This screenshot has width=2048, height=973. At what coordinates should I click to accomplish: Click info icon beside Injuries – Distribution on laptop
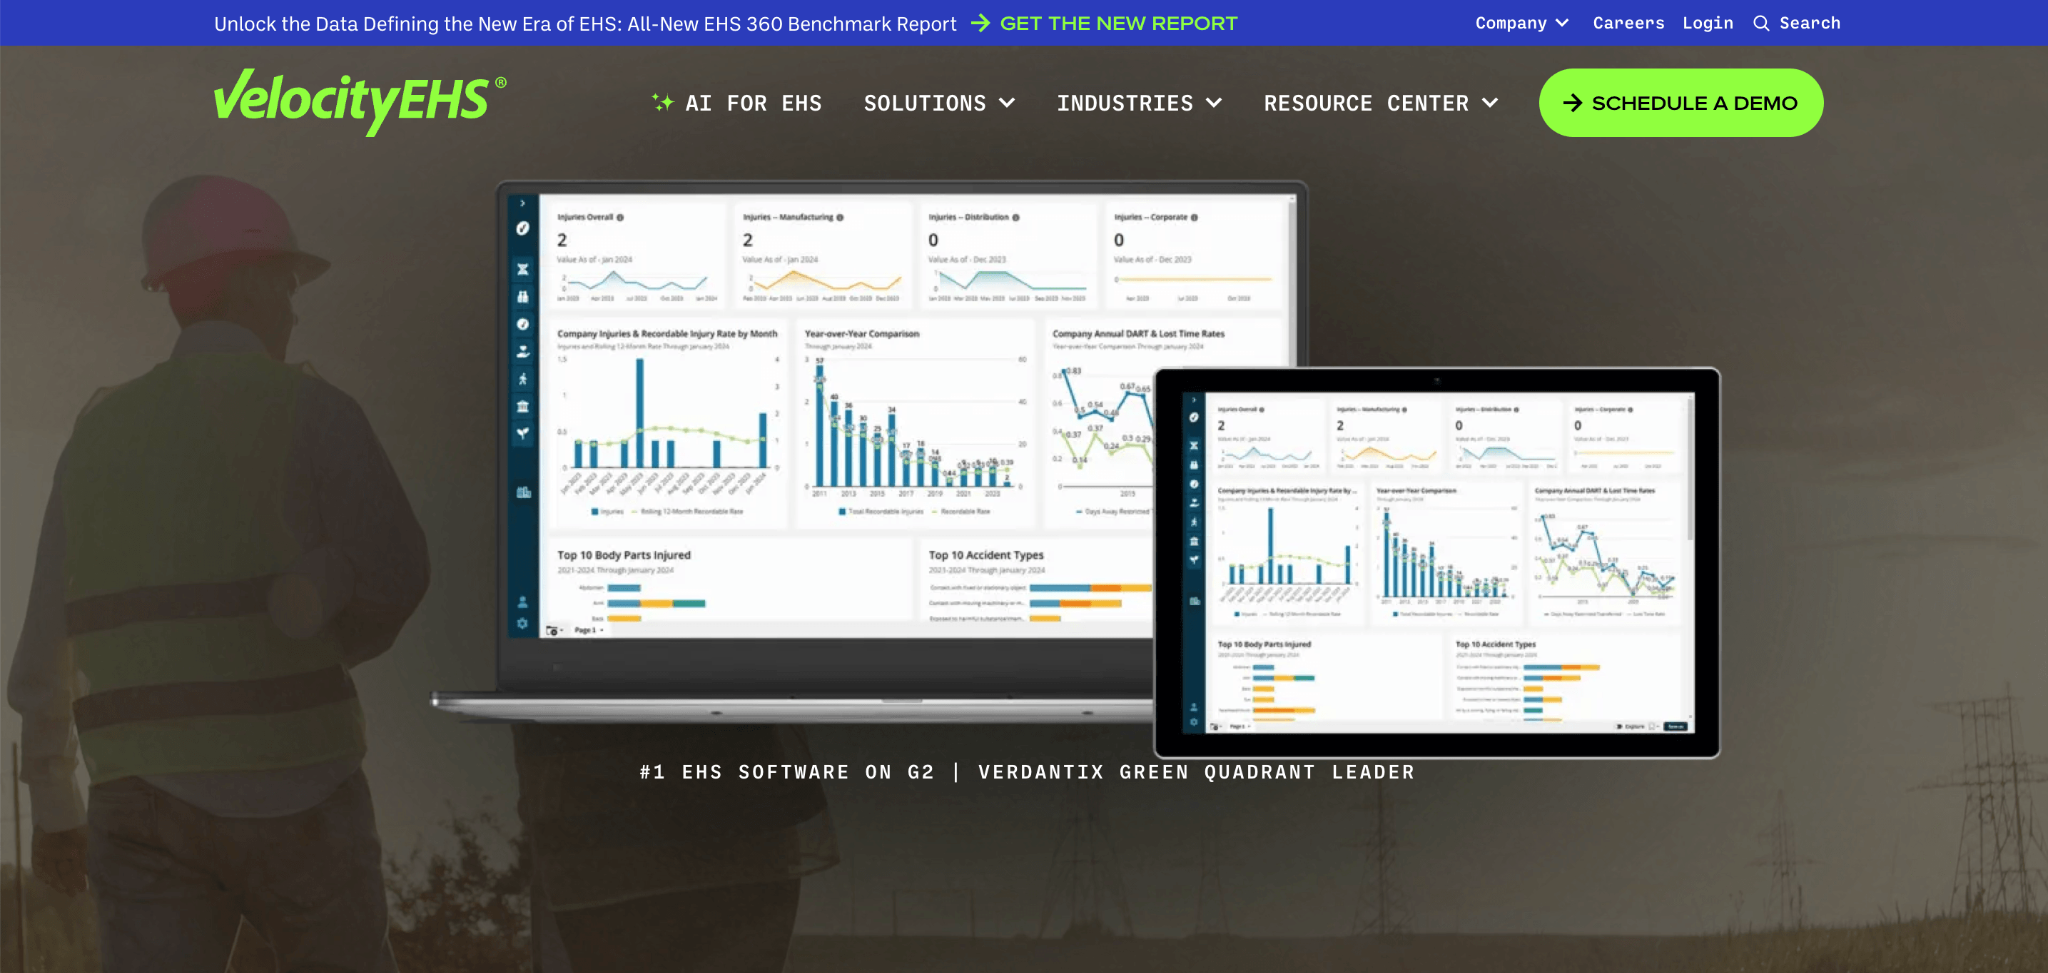[x=1016, y=217]
